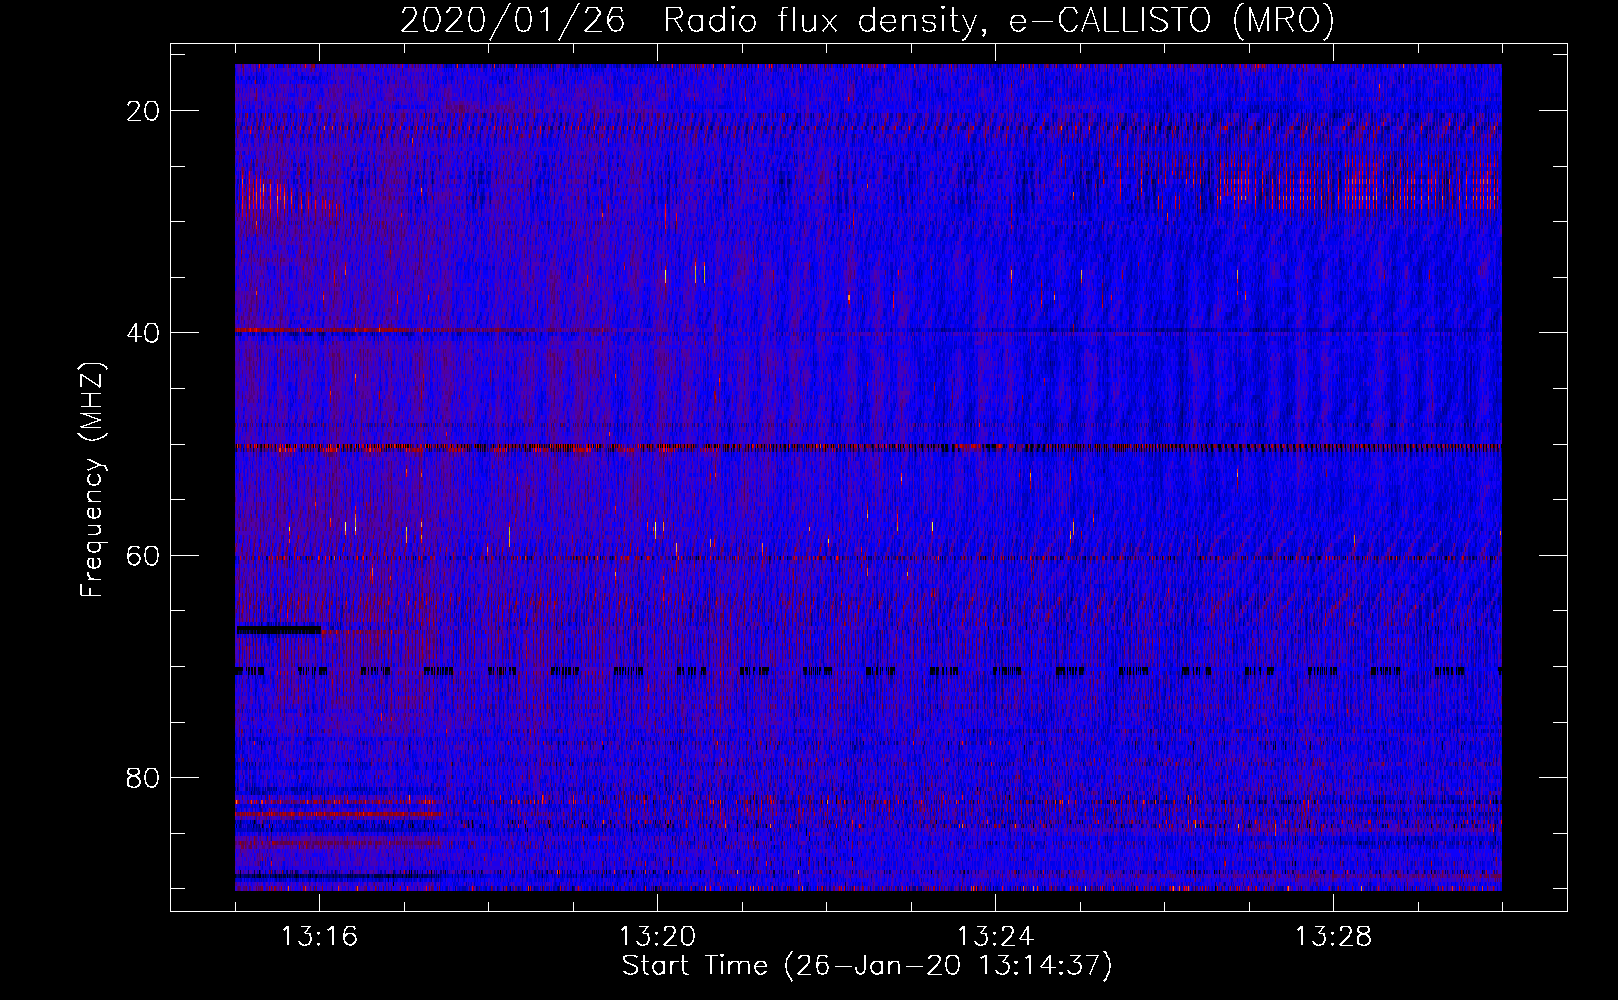This screenshot has height=1000, width=1618.
Task: Click the '40' frequency tick label
Action: tap(144, 333)
